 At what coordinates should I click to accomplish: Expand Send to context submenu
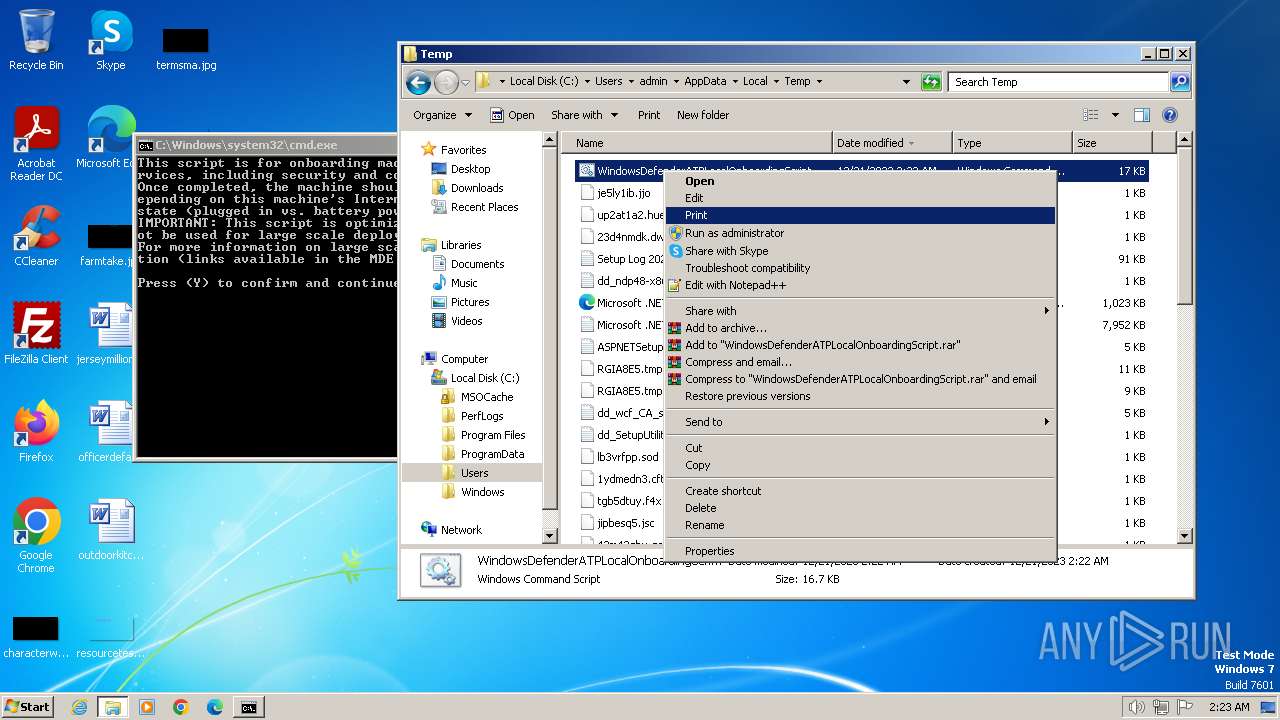[x=860, y=422]
